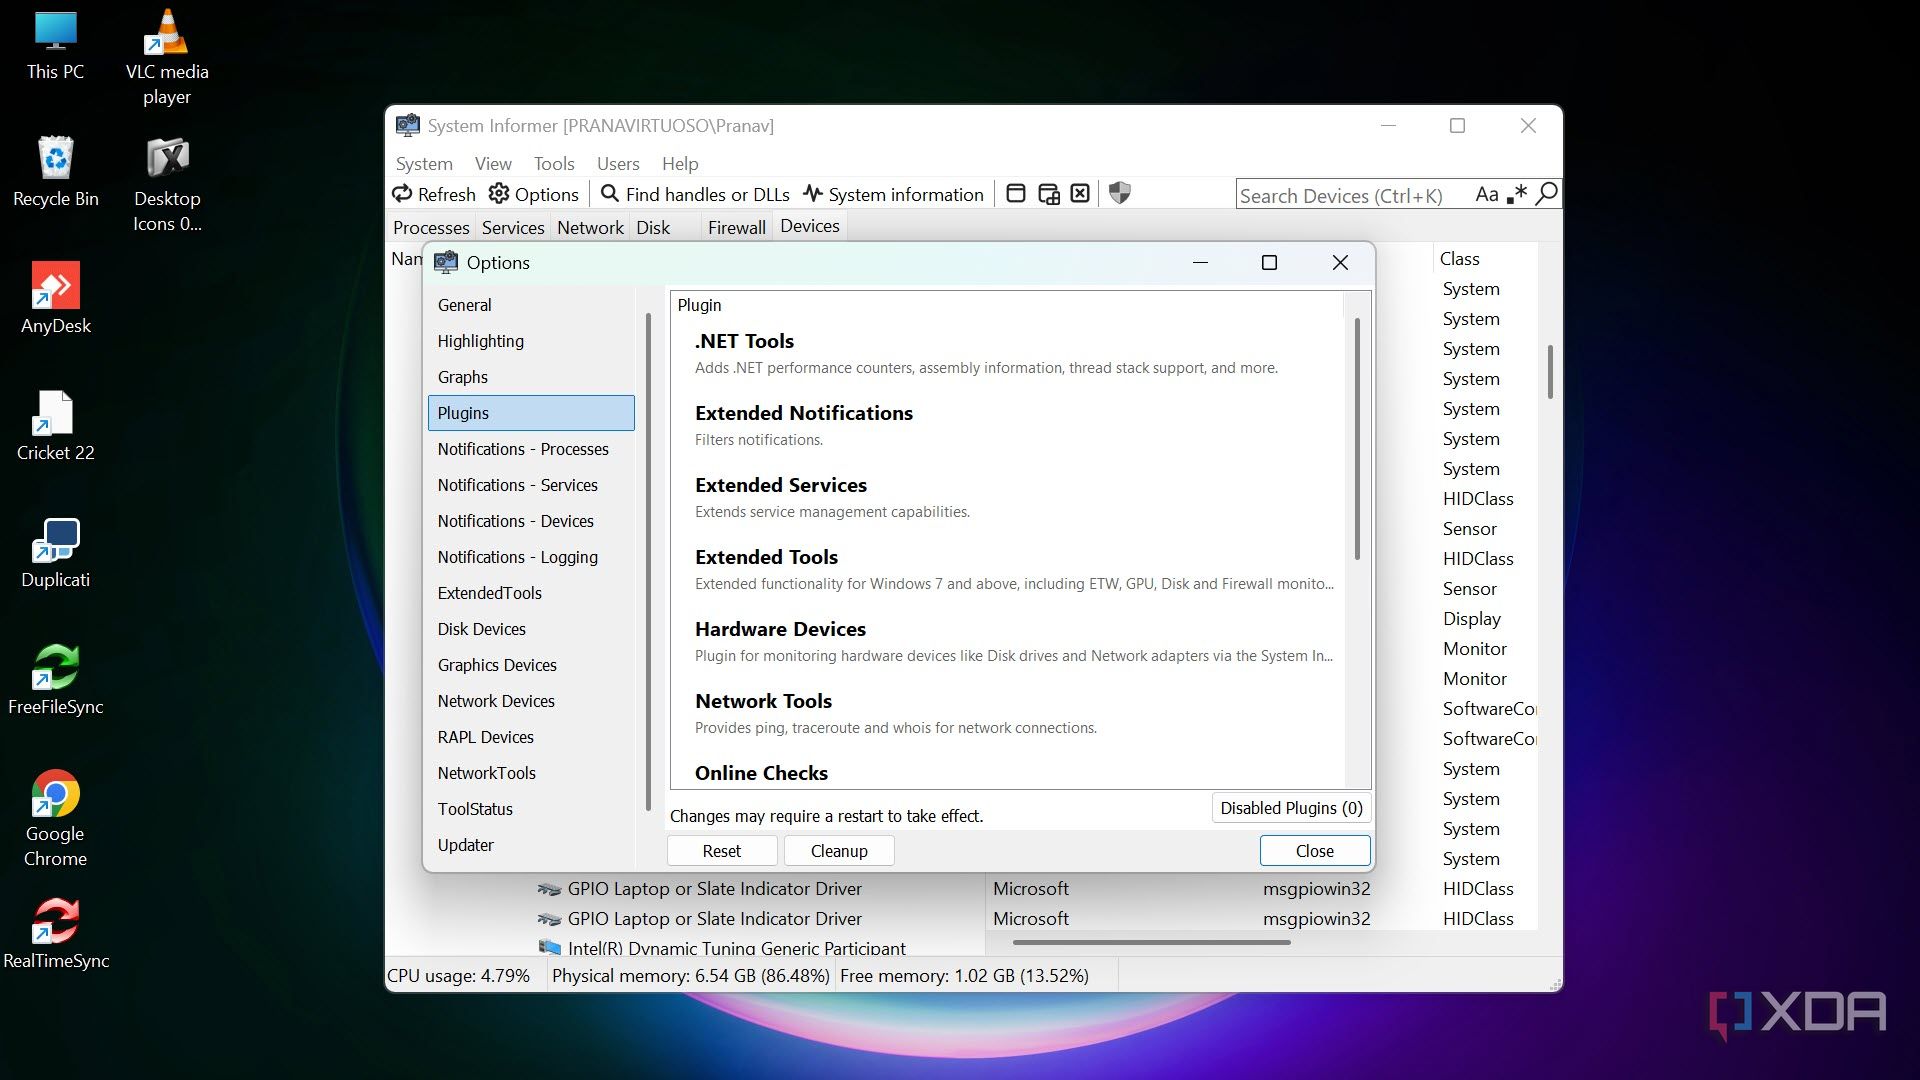Viewport: 1920px width, 1080px height.
Task: Click find window and thread icon
Action: (x=1049, y=194)
